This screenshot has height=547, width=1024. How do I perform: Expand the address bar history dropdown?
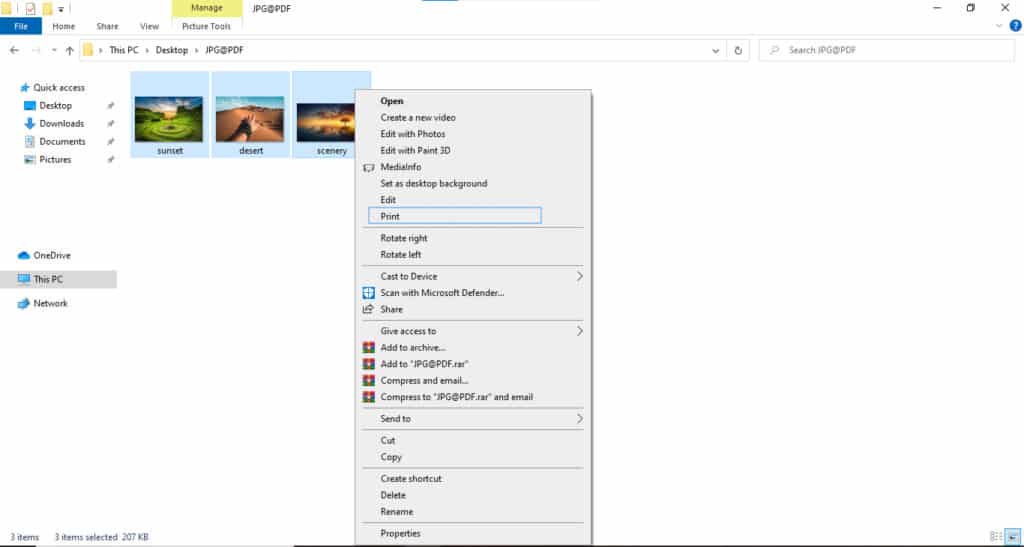[x=716, y=50]
